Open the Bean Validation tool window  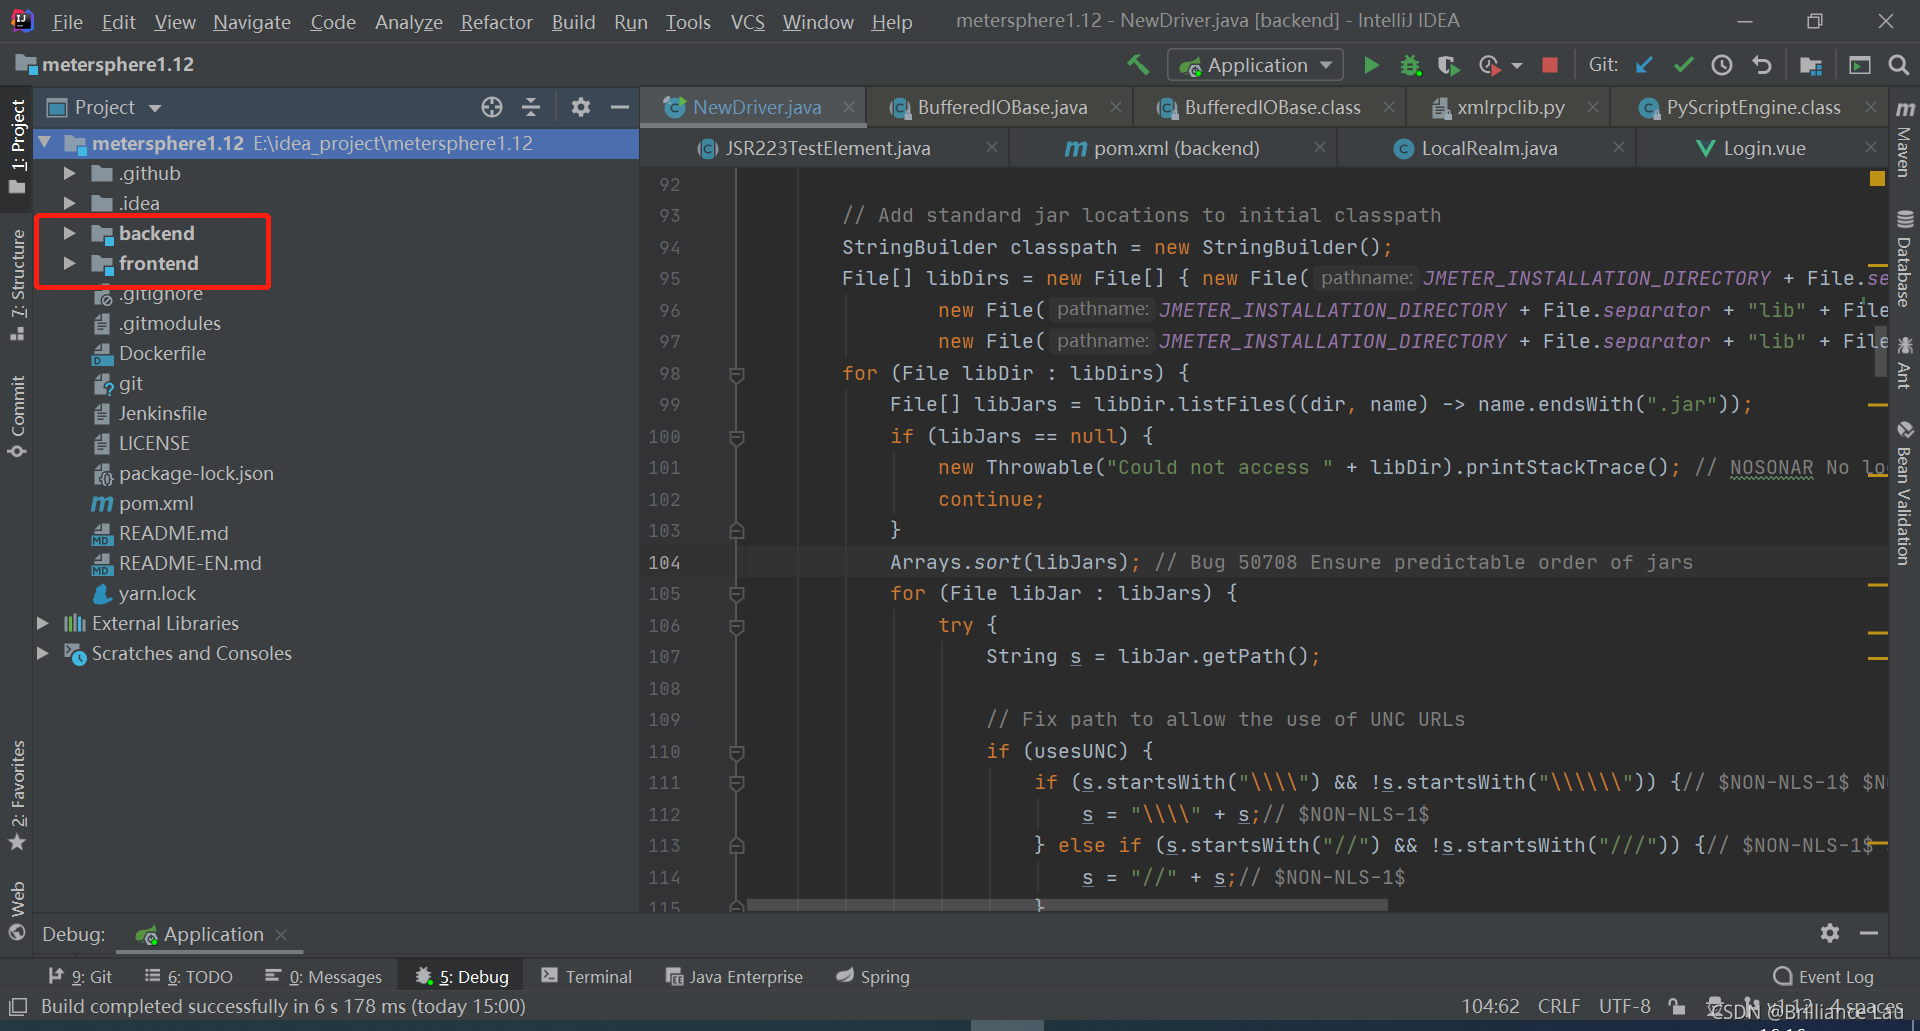coord(1905,493)
